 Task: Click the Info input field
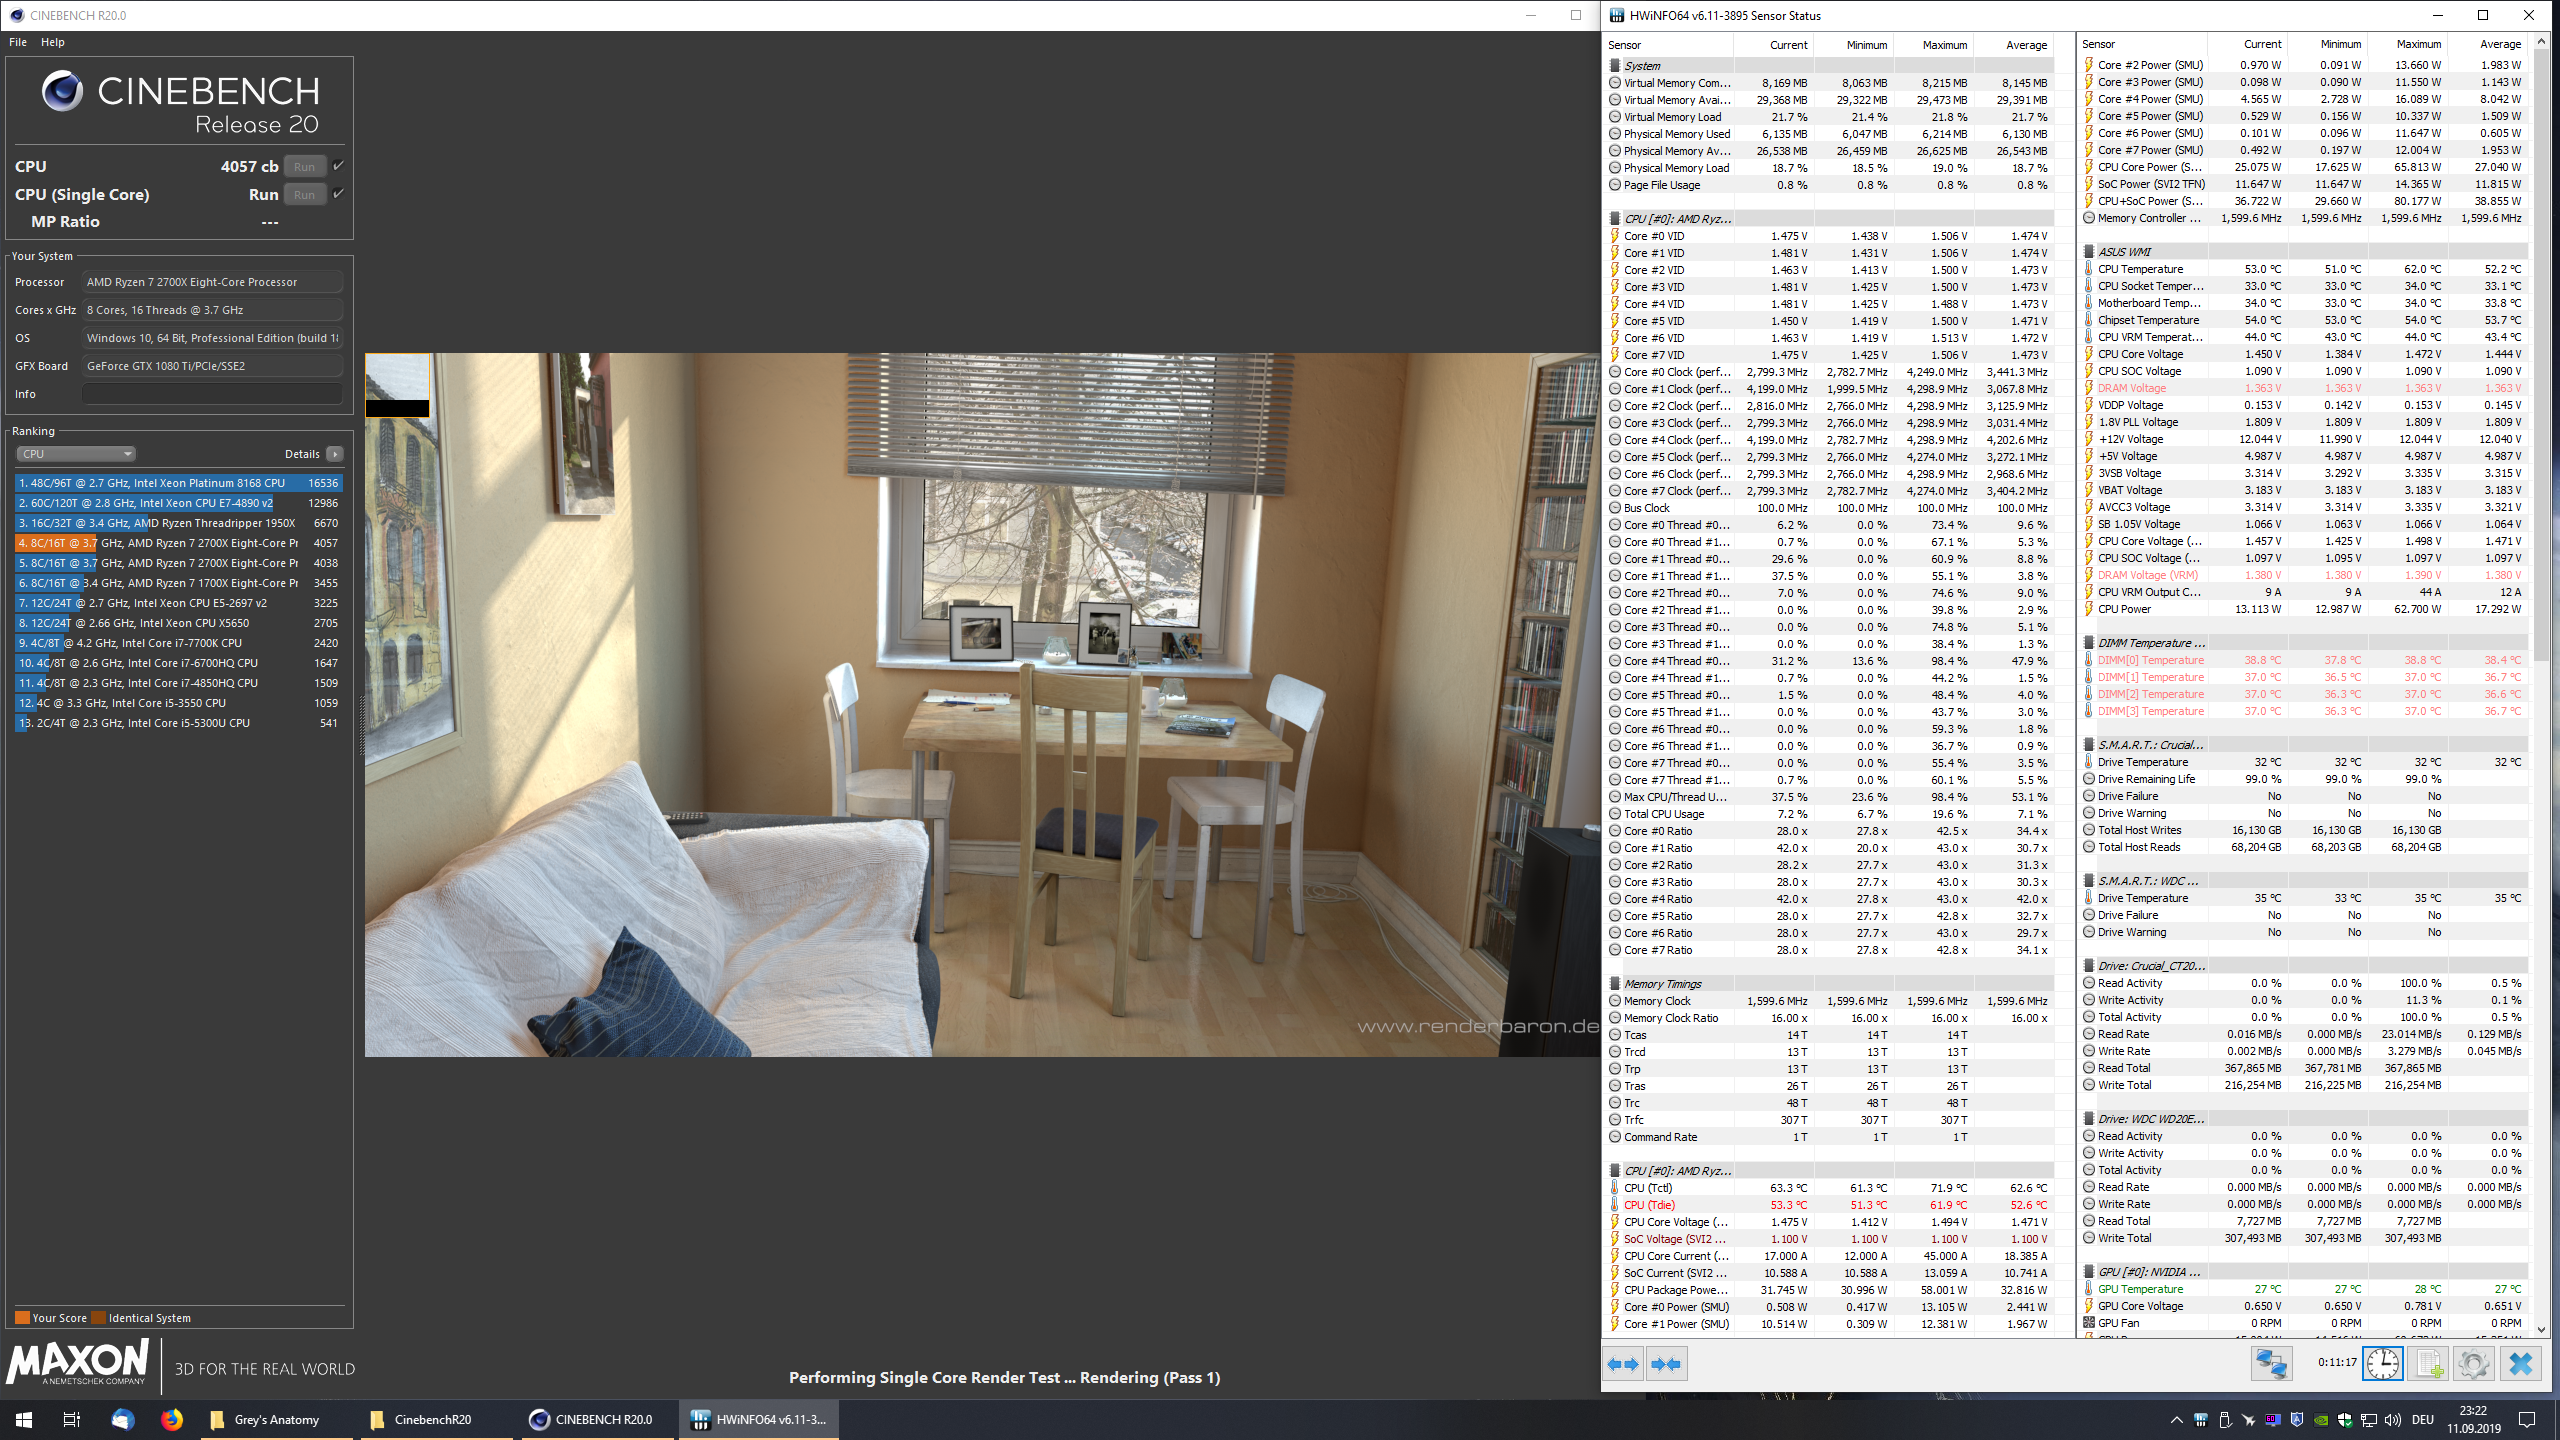(x=212, y=394)
